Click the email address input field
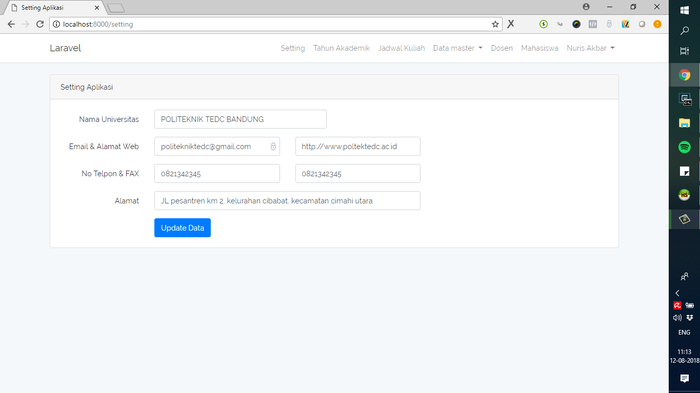Screen dimensions: 700x393 click(x=217, y=146)
